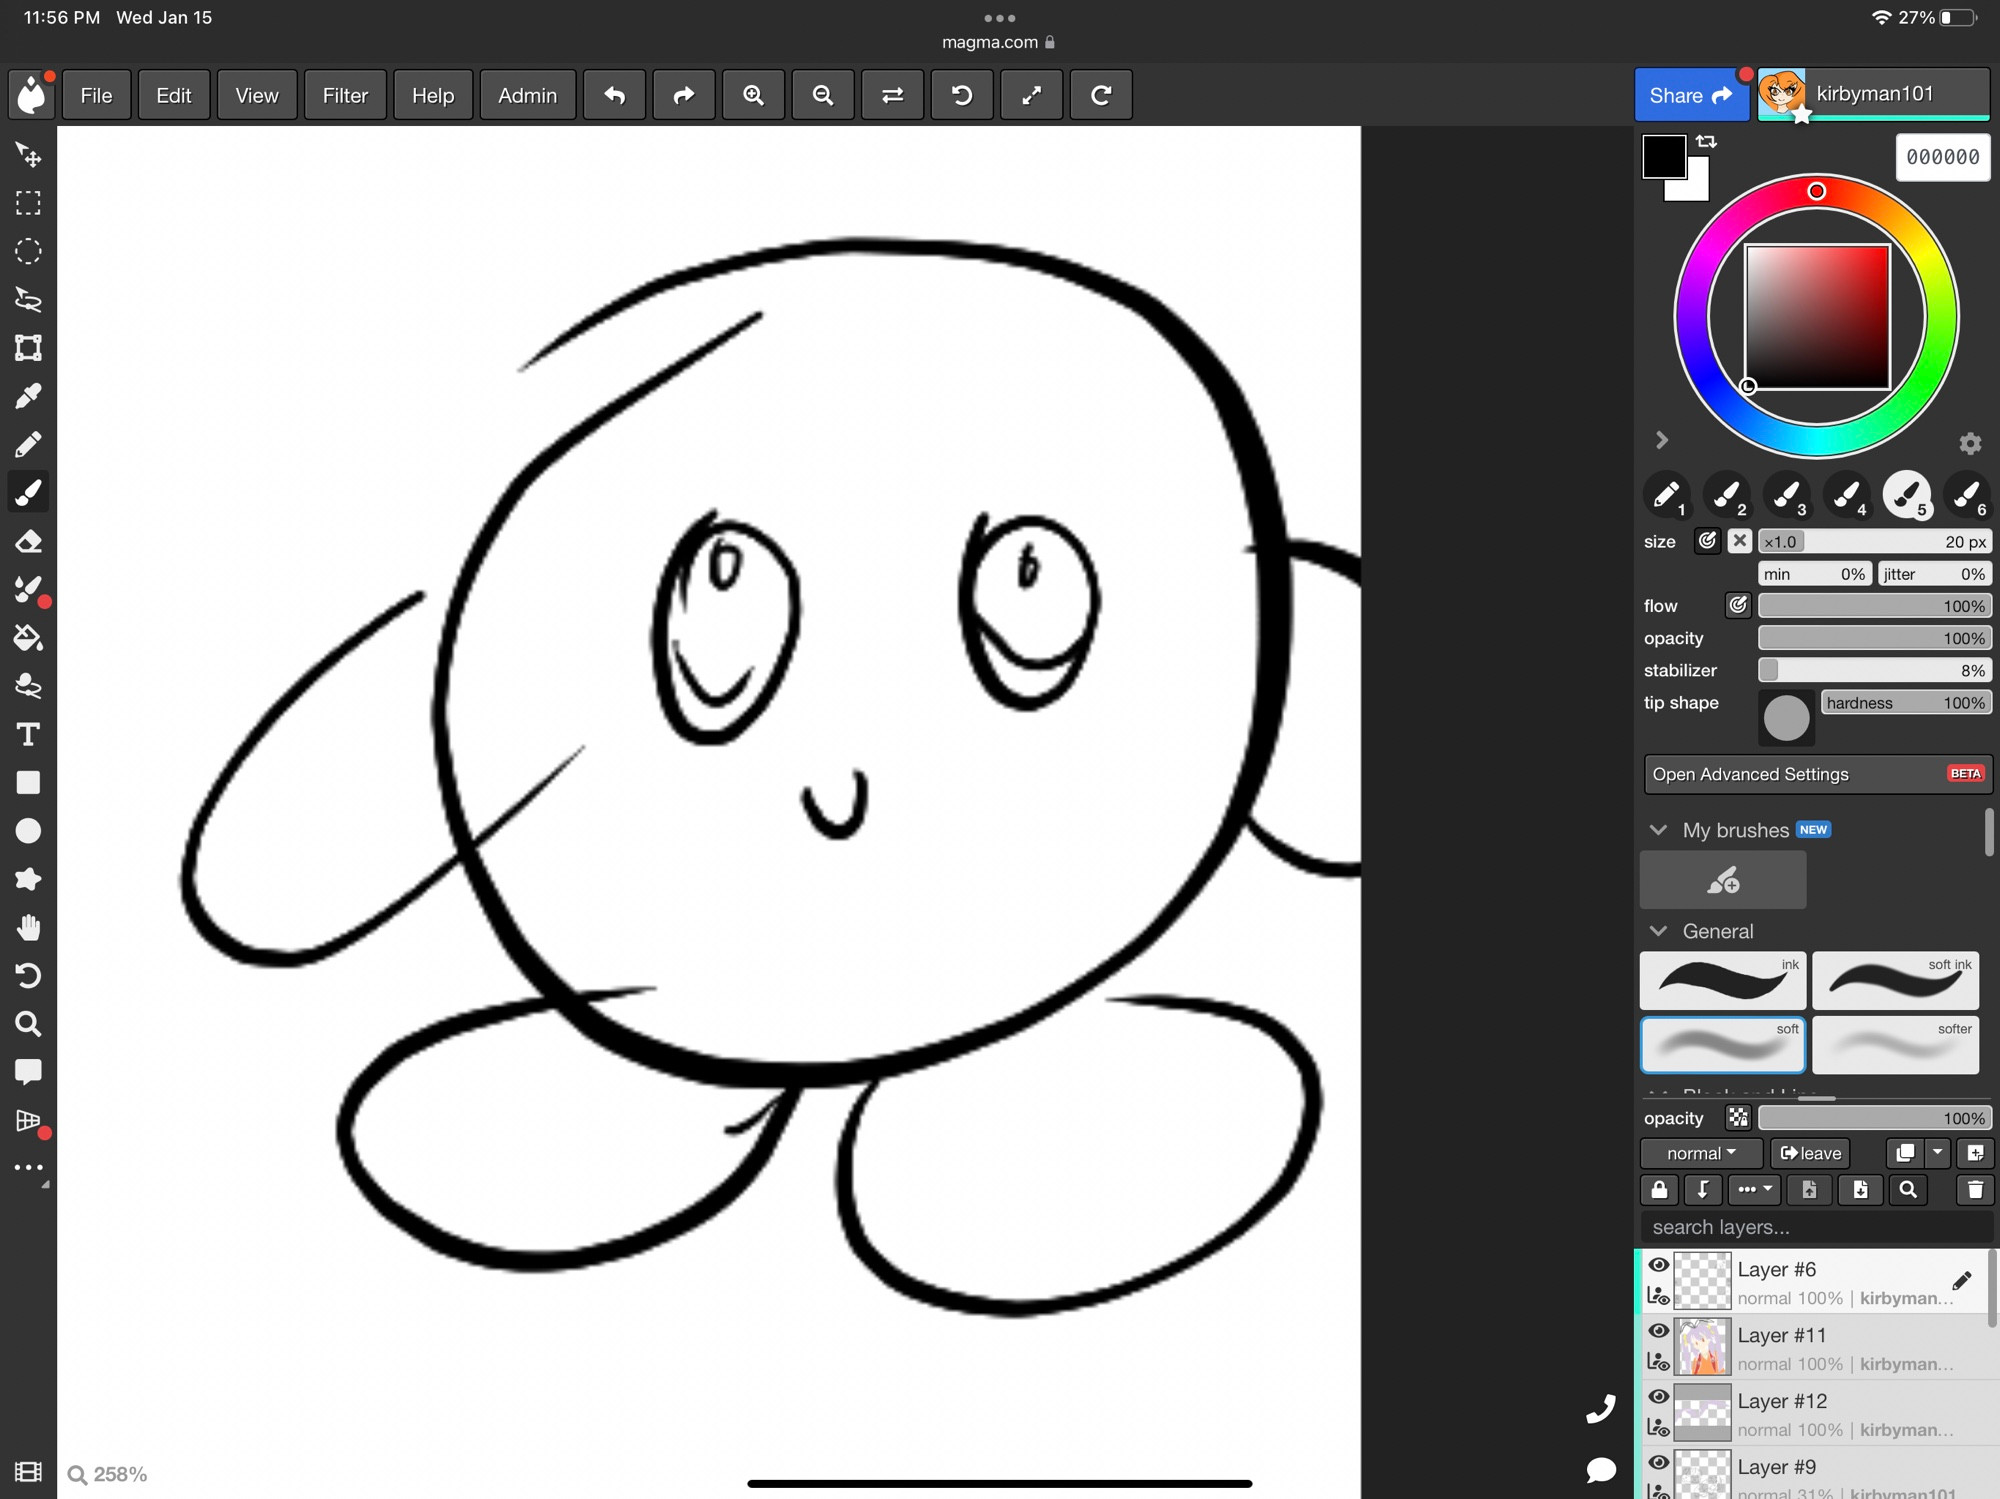Click the Share button
The width and height of the screenshot is (2000, 1499).
click(1691, 95)
